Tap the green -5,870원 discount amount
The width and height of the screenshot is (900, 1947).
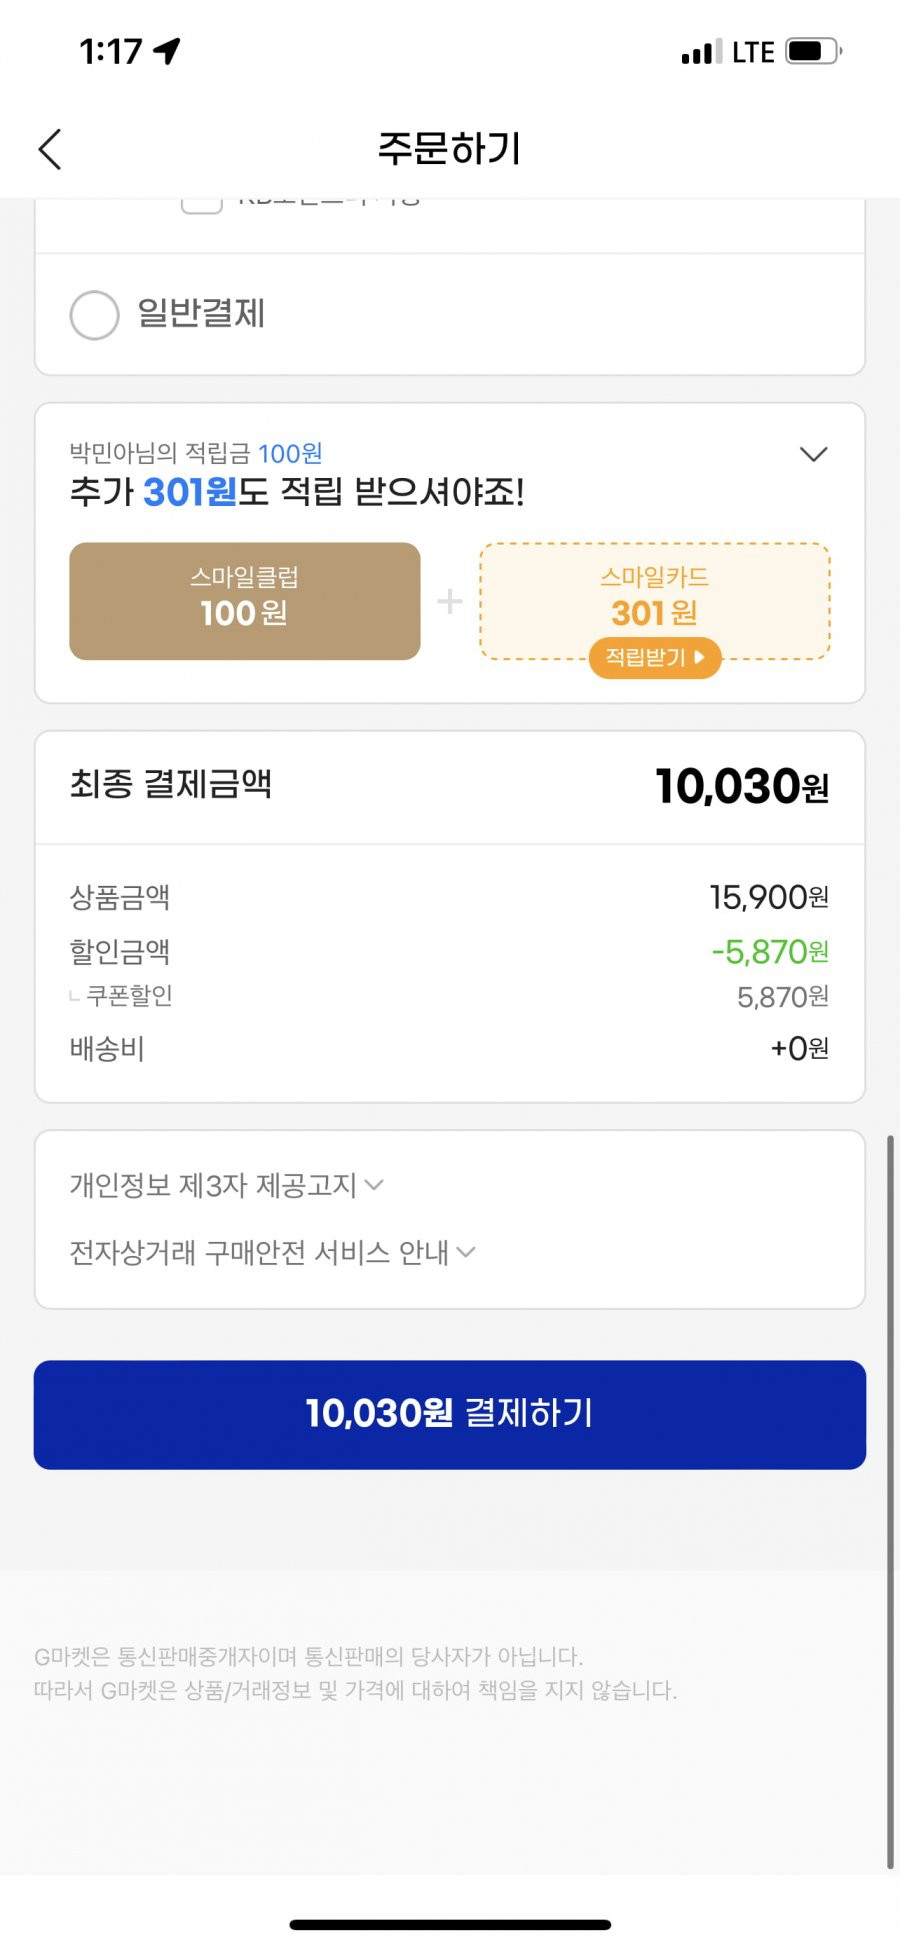[770, 951]
